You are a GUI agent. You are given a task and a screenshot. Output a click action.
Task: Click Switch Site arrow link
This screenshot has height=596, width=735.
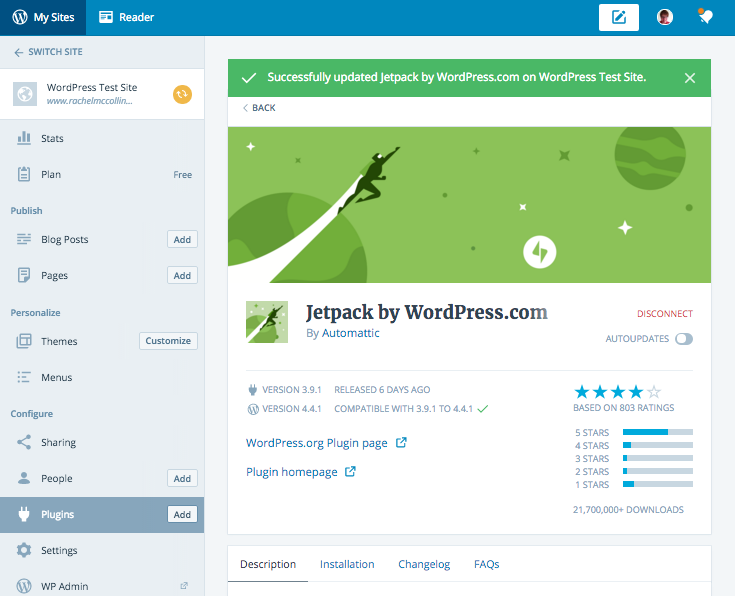tap(48, 52)
